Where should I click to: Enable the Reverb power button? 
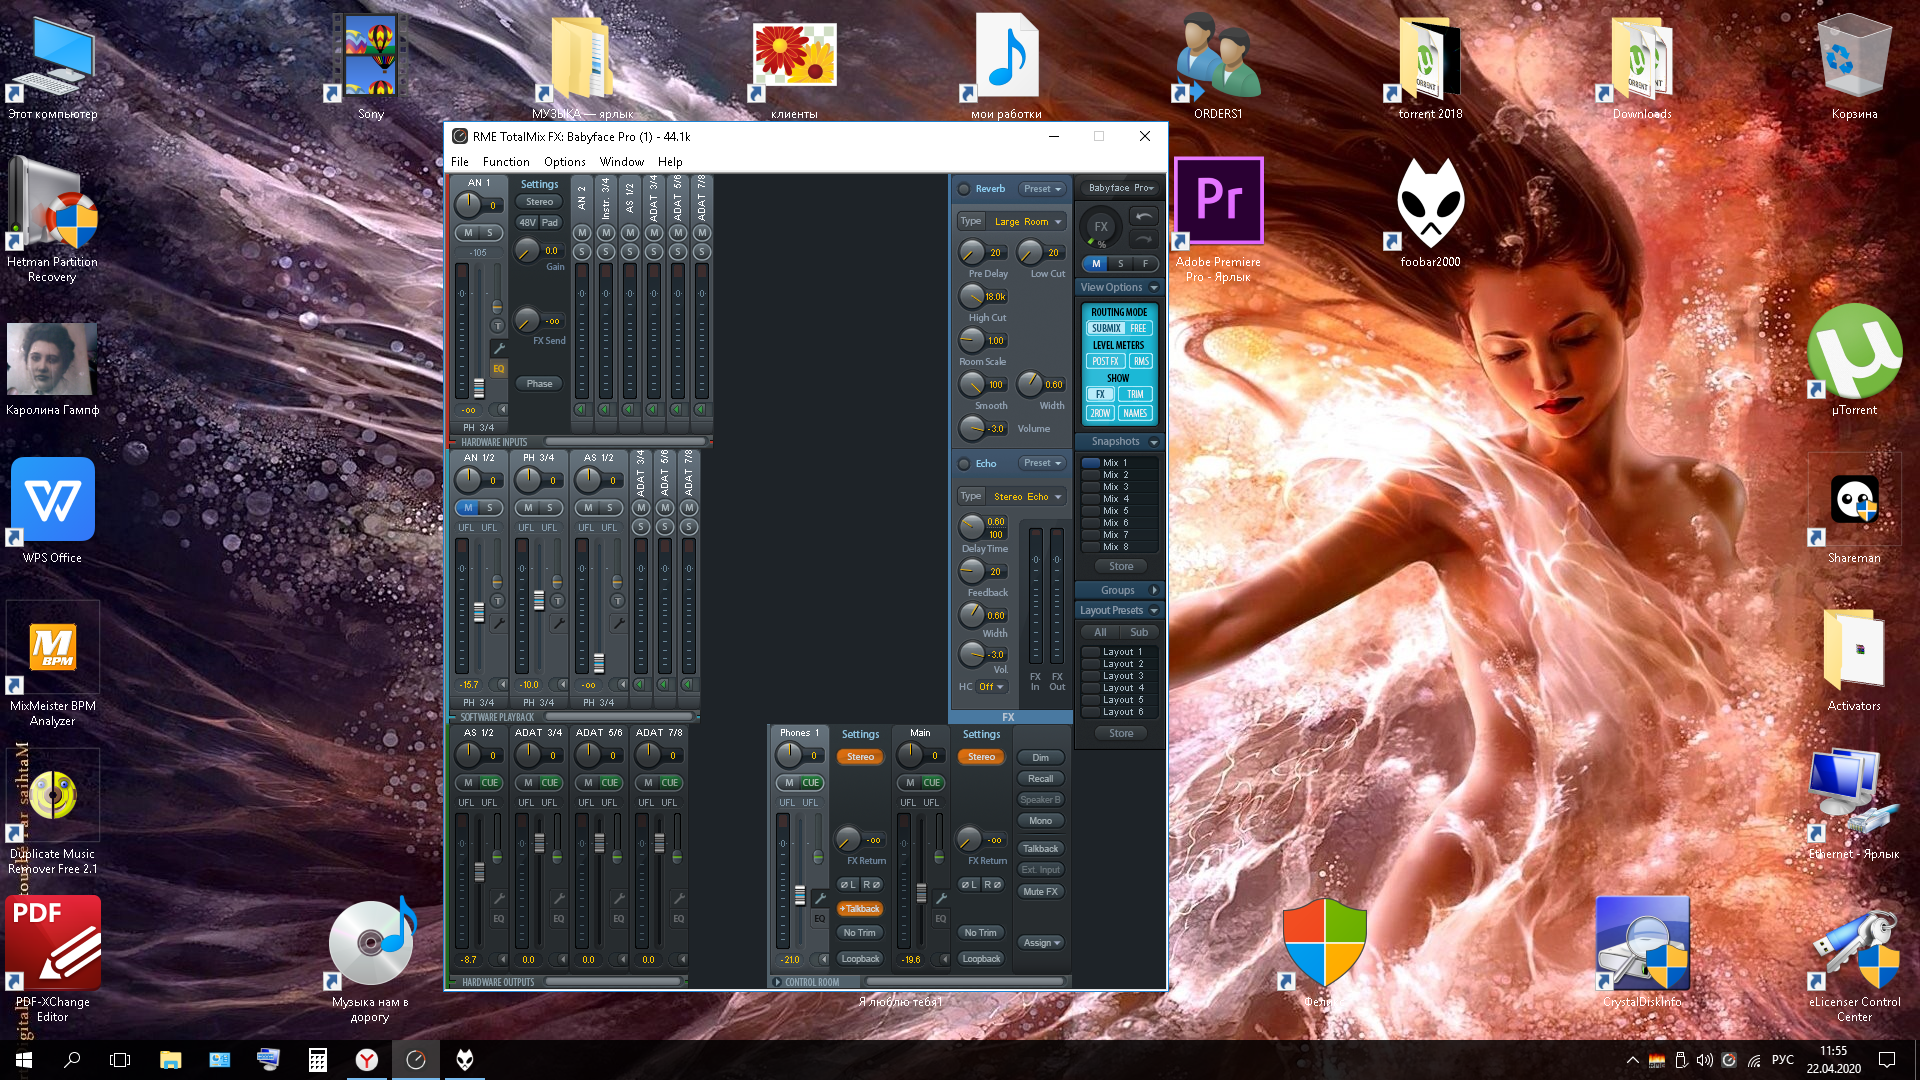point(964,189)
